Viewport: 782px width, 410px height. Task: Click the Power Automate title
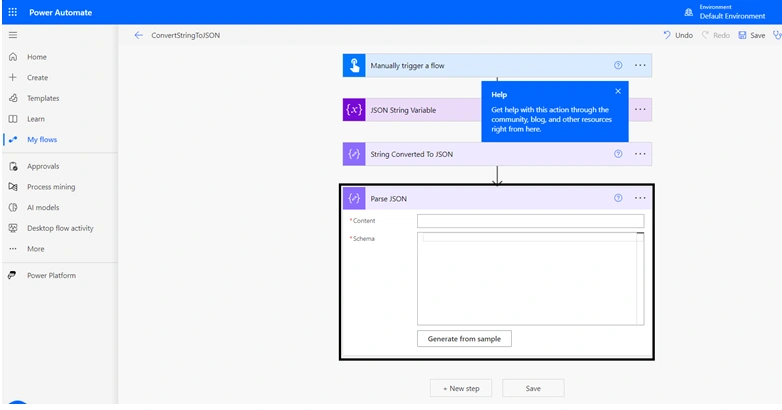60,12
